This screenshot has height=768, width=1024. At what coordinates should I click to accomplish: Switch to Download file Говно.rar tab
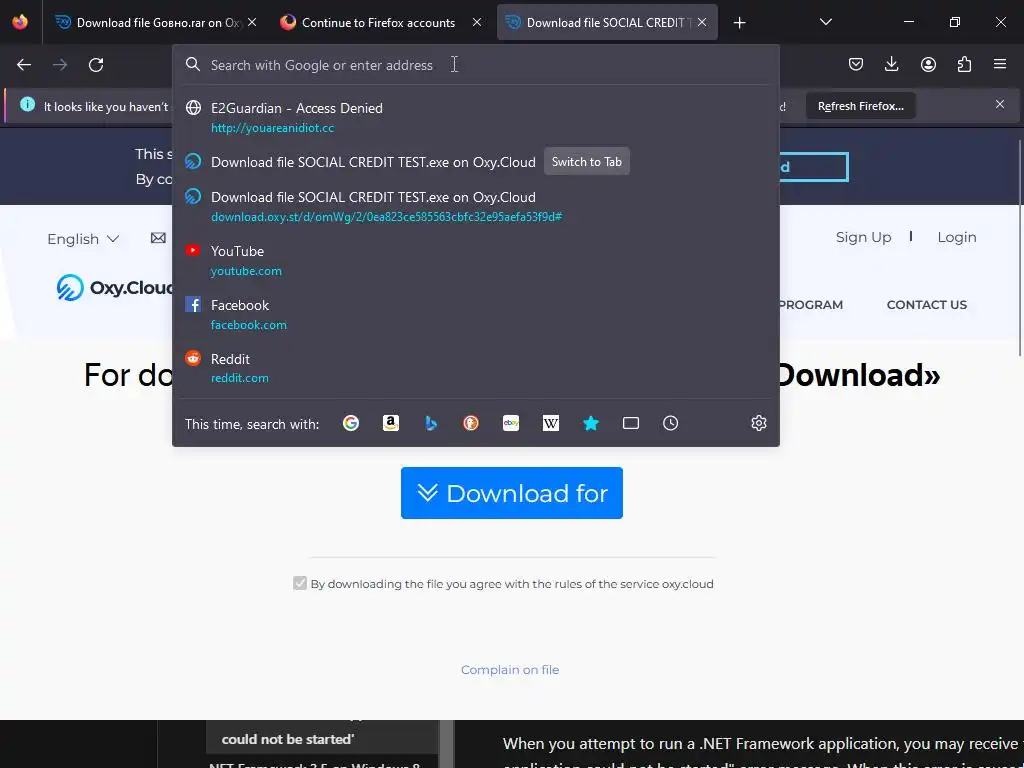157,22
